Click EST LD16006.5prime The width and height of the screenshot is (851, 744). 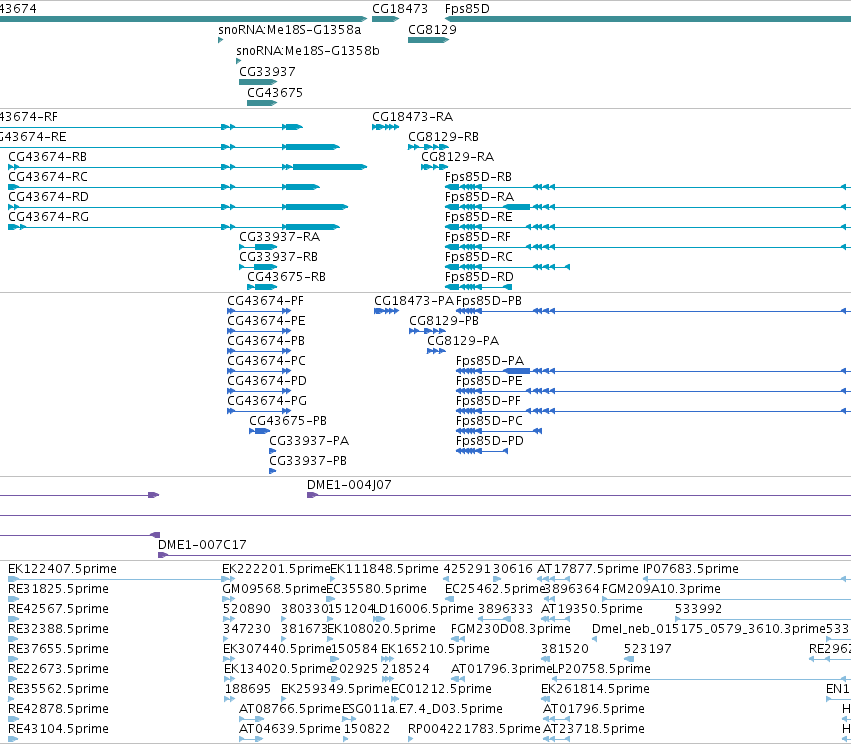tap(423, 609)
